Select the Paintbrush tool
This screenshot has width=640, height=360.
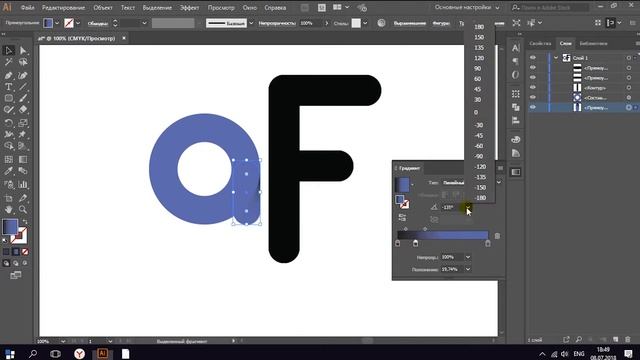pyautogui.click(x=23, y=98)
